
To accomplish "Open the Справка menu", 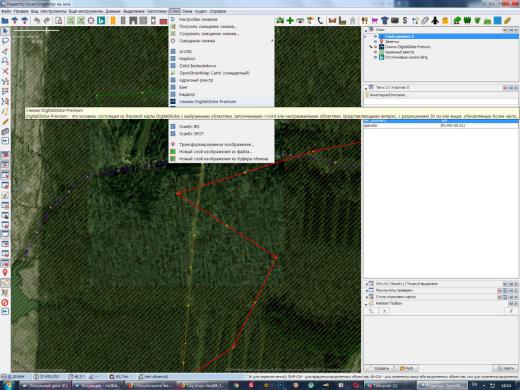I will [218, 11].
